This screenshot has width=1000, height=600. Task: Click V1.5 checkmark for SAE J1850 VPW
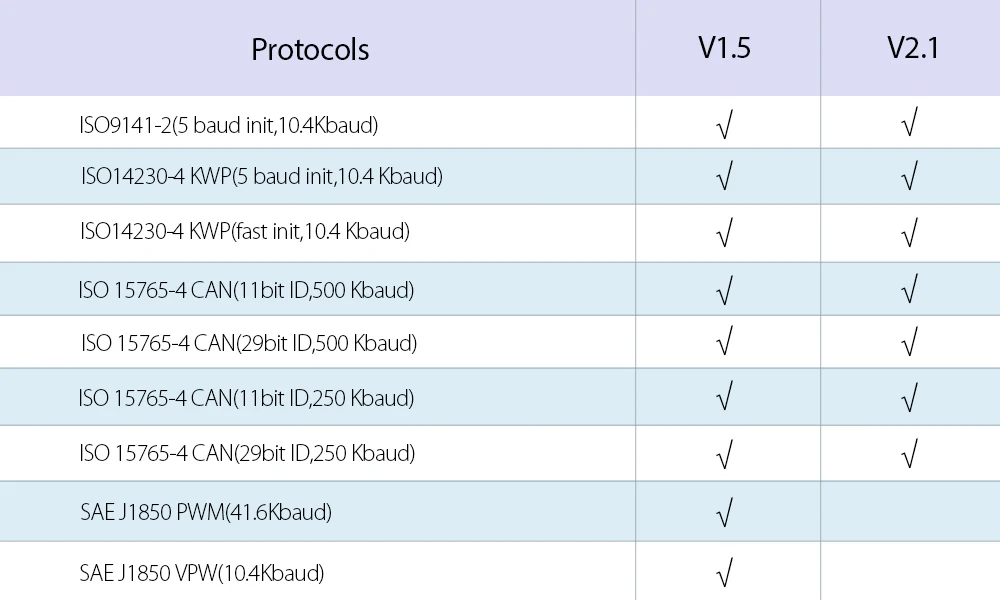(725, 574)
